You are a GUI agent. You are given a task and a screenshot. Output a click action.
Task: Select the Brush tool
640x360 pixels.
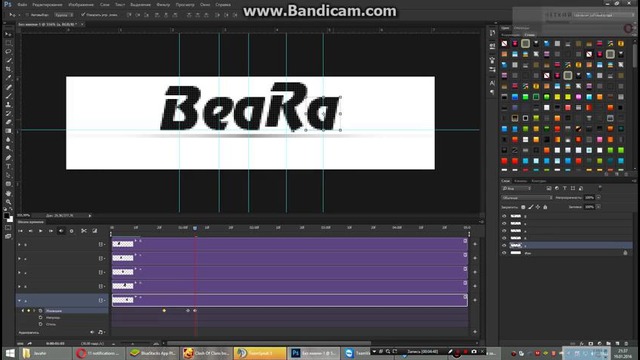8,96
